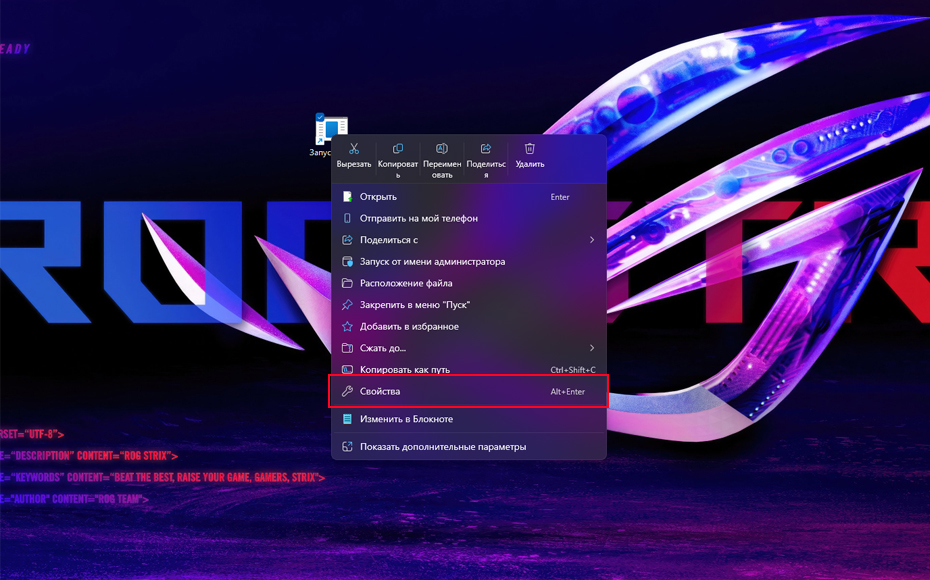The height and width of the screenshot is (580, 930).
Task: Click the icon beside Копировать как путь
Action: [348, 369]
